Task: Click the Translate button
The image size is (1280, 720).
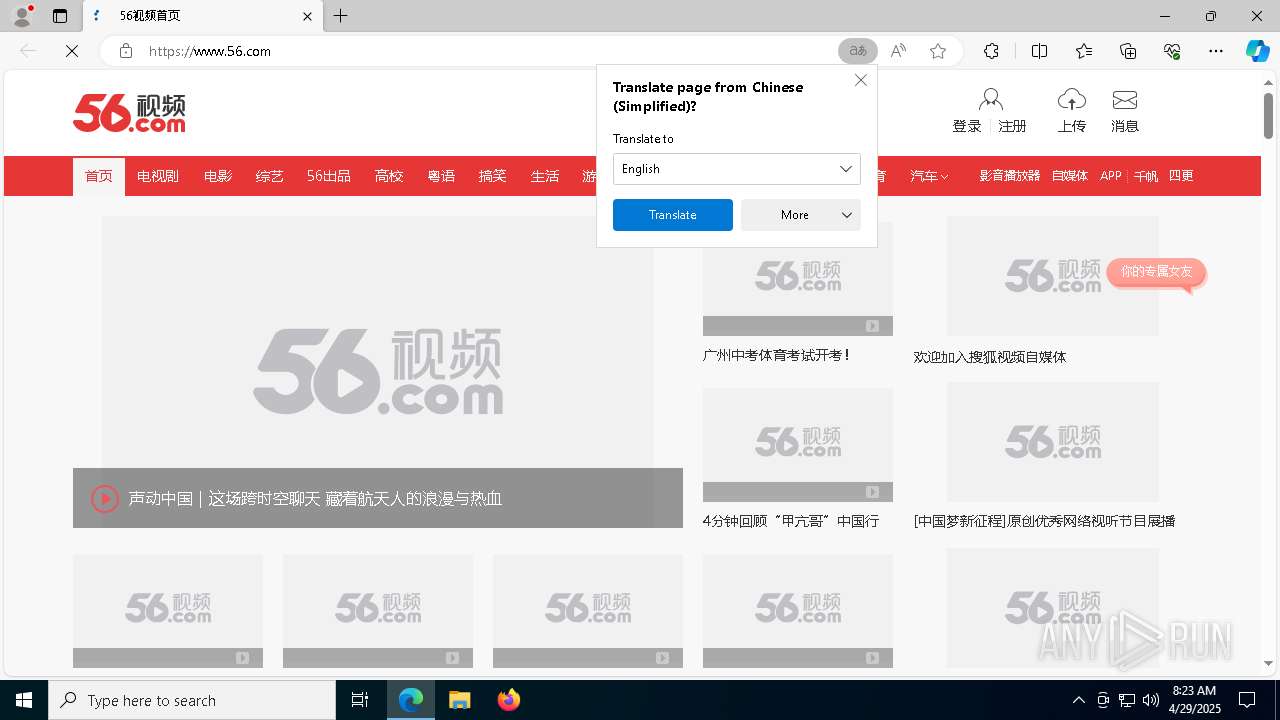Action: pyautogui.click(x=673, y=215)
